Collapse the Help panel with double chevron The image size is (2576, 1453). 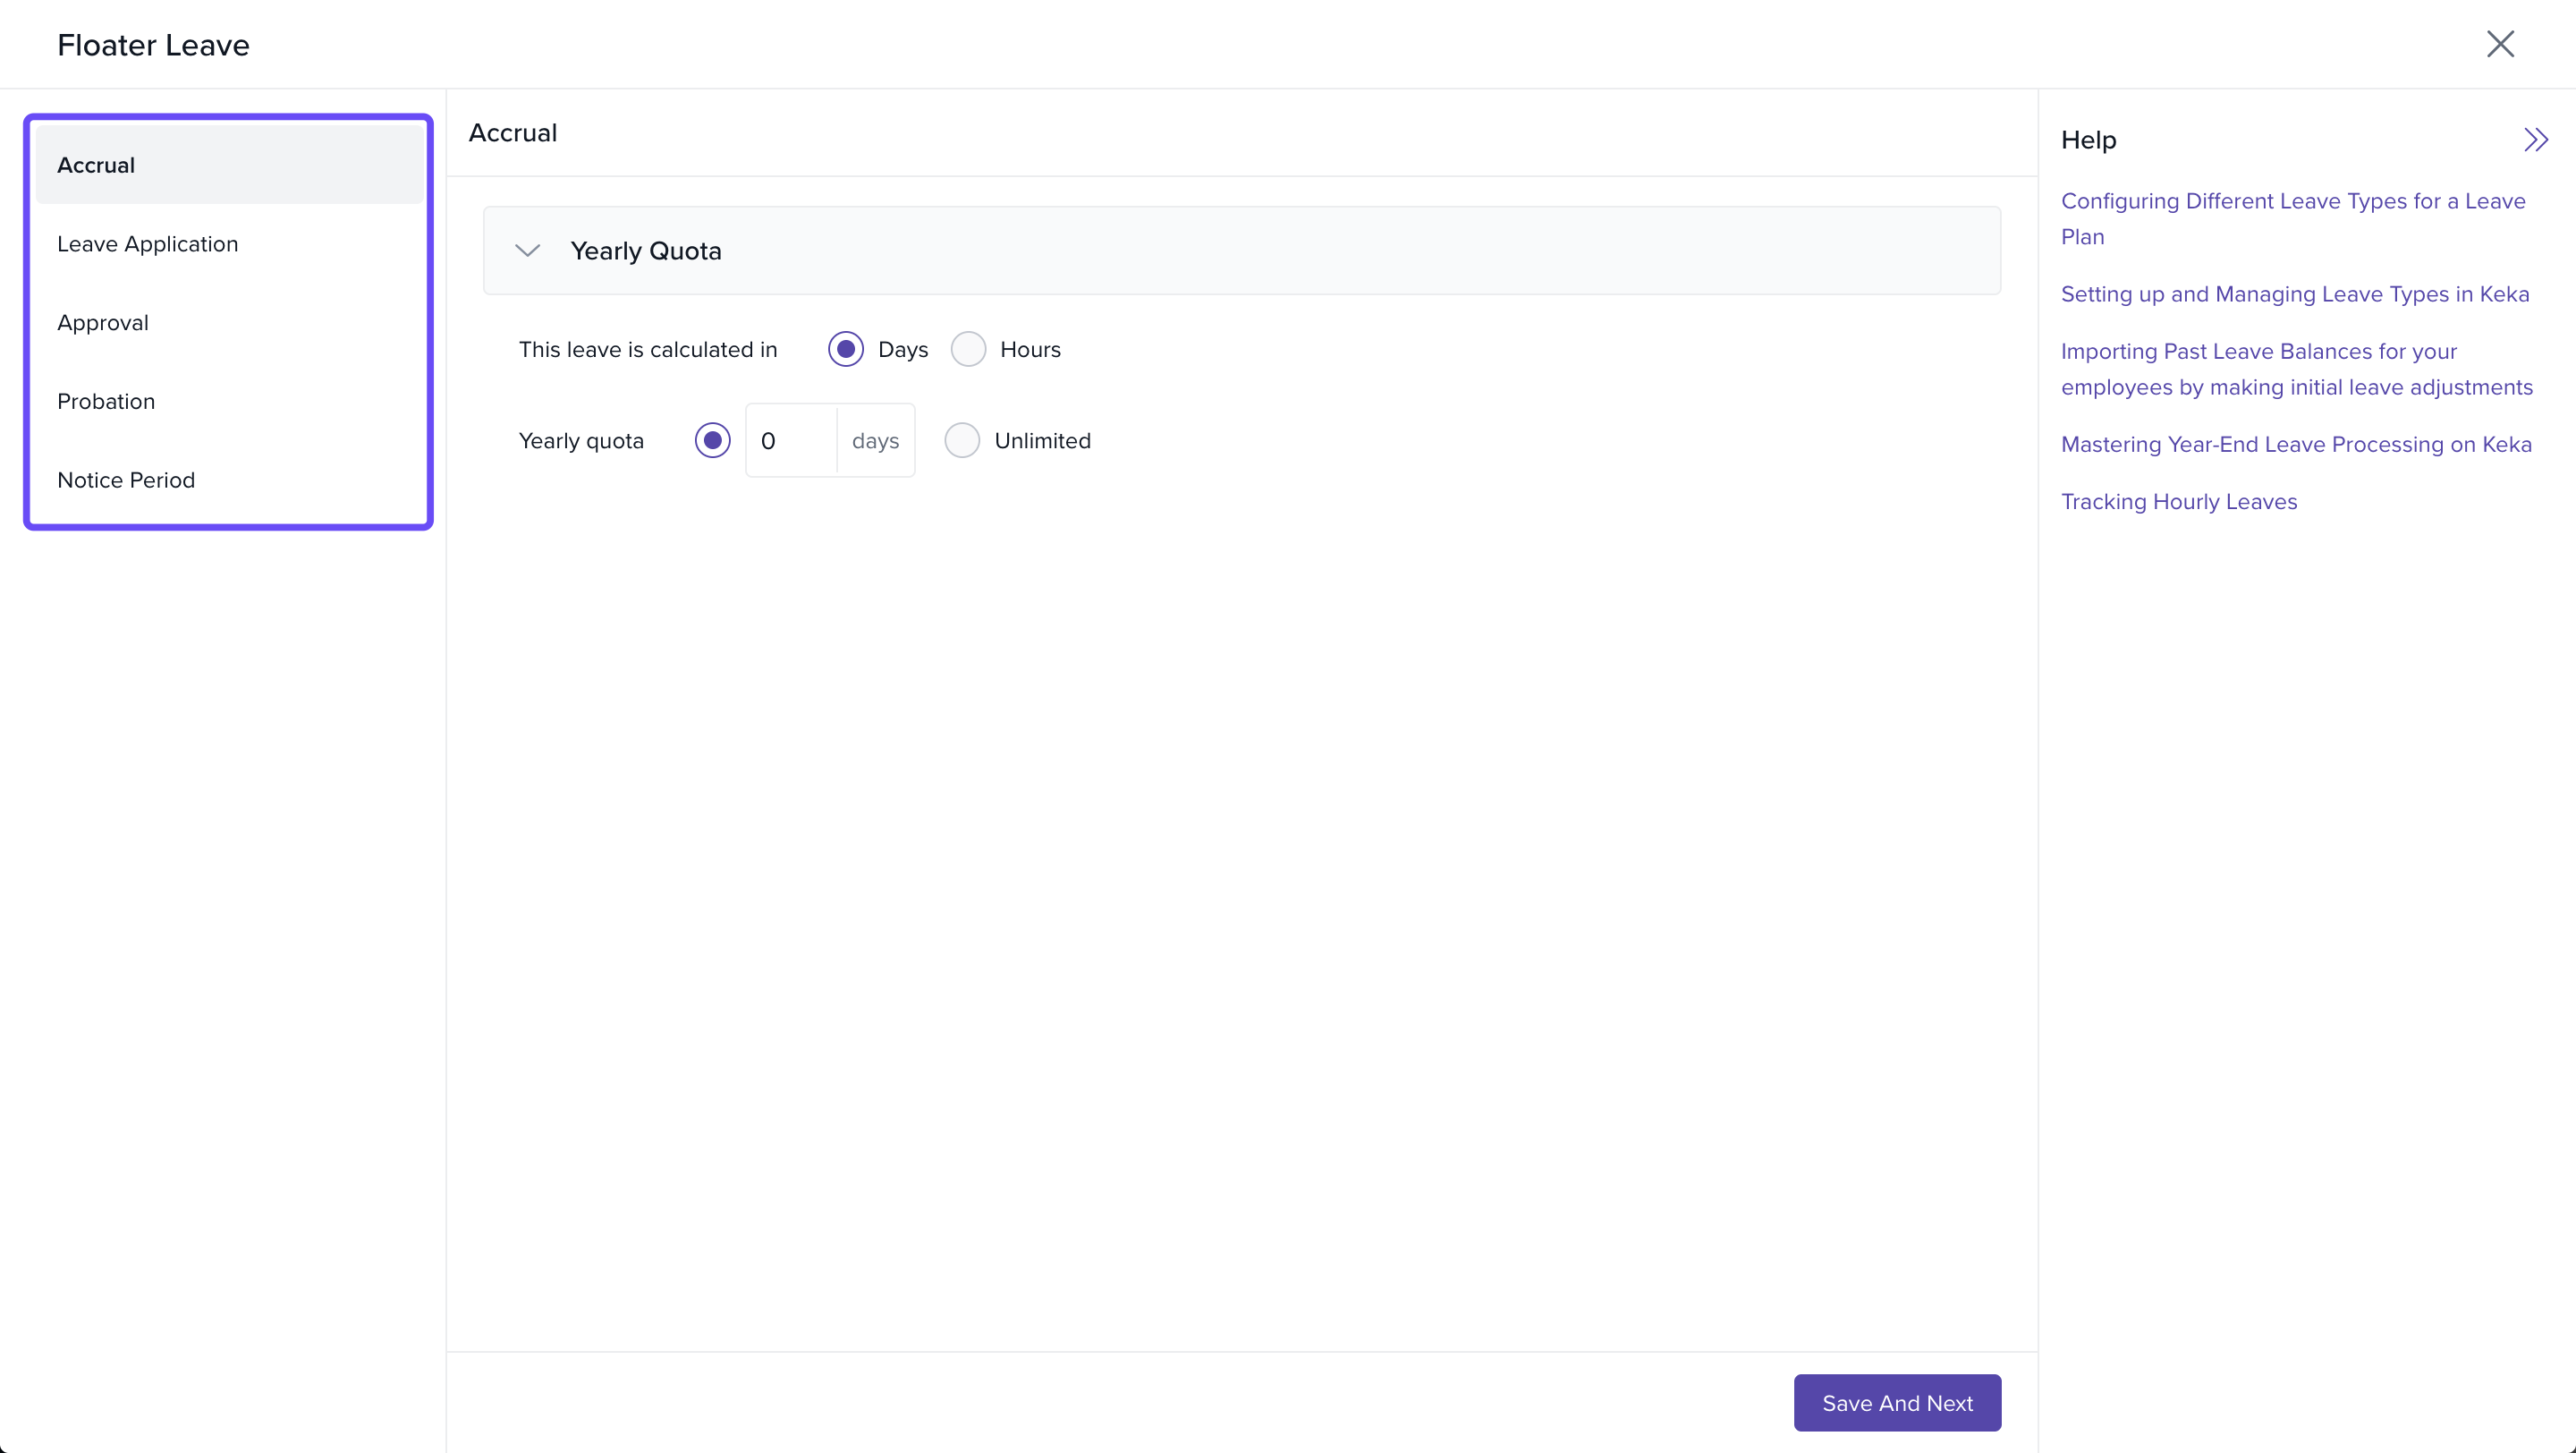tap(2535, 139)
